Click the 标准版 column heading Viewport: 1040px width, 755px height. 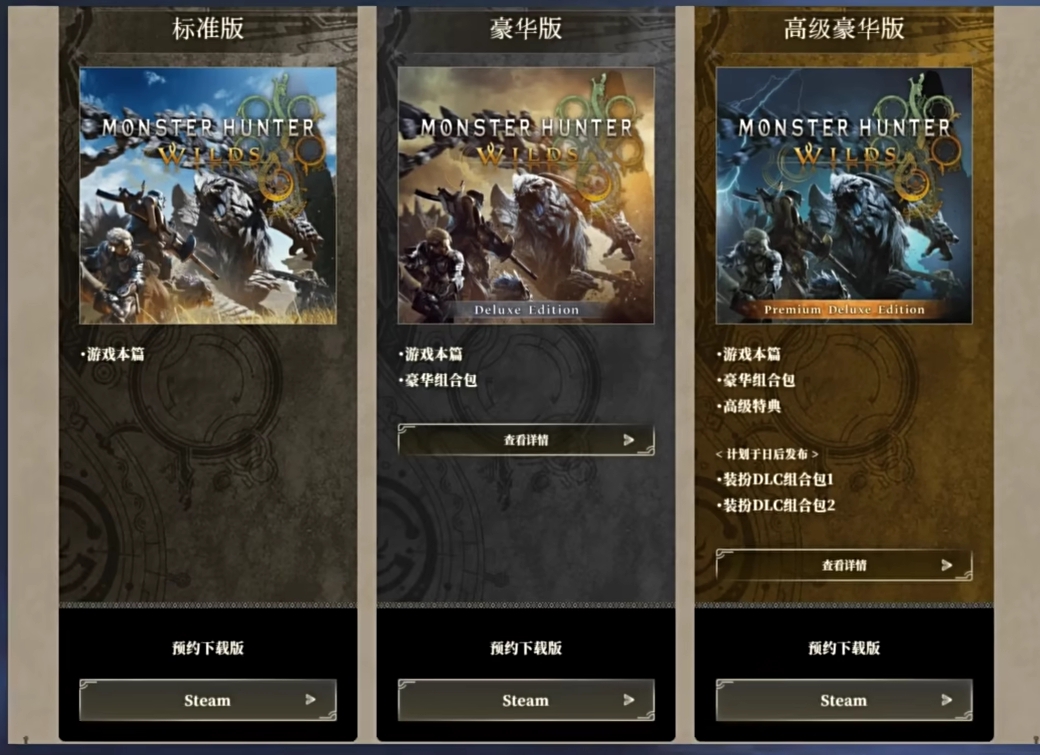coord(208,29)
